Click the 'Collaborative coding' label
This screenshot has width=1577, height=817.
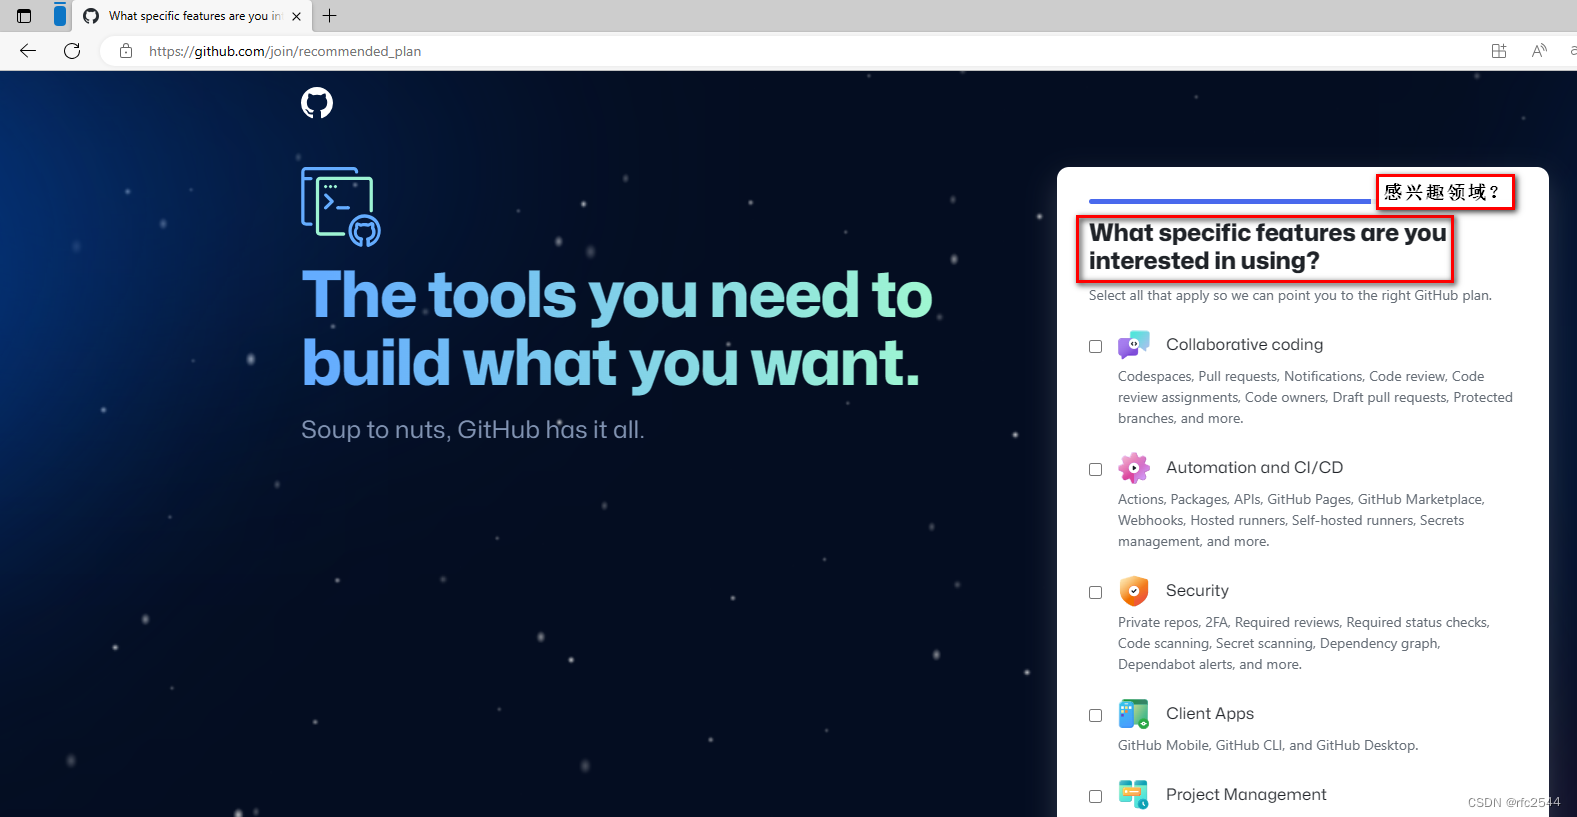point(1244,344)
